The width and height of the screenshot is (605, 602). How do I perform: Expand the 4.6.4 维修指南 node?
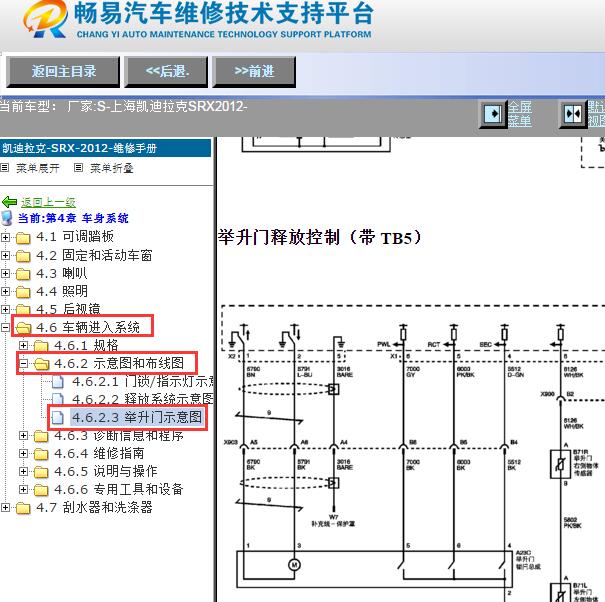(x=24, y=453)
